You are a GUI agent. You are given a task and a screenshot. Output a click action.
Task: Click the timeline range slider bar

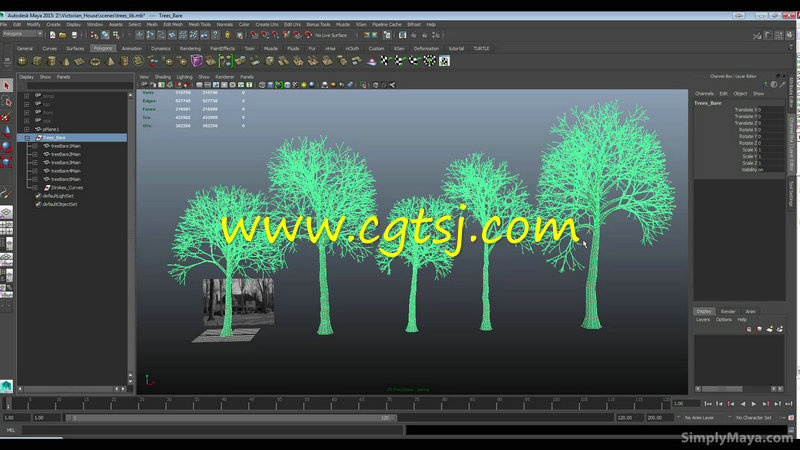click(x=228, y=417)
